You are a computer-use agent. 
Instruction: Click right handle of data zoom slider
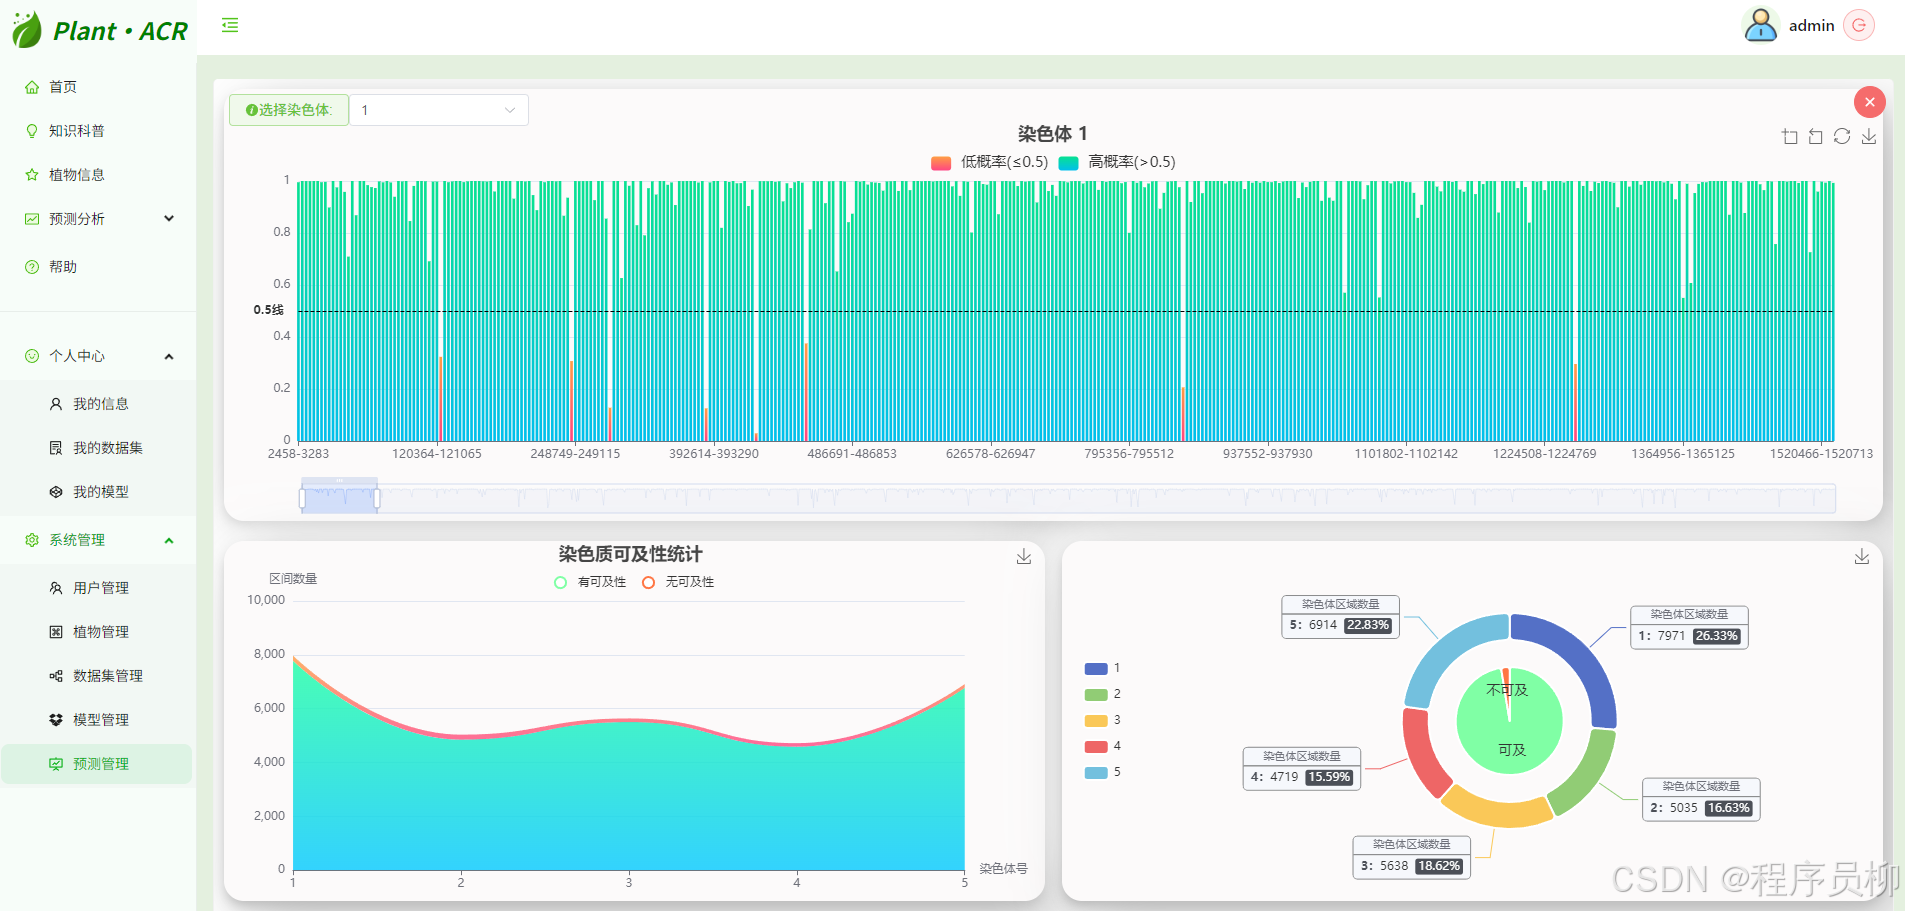(377, 498)
